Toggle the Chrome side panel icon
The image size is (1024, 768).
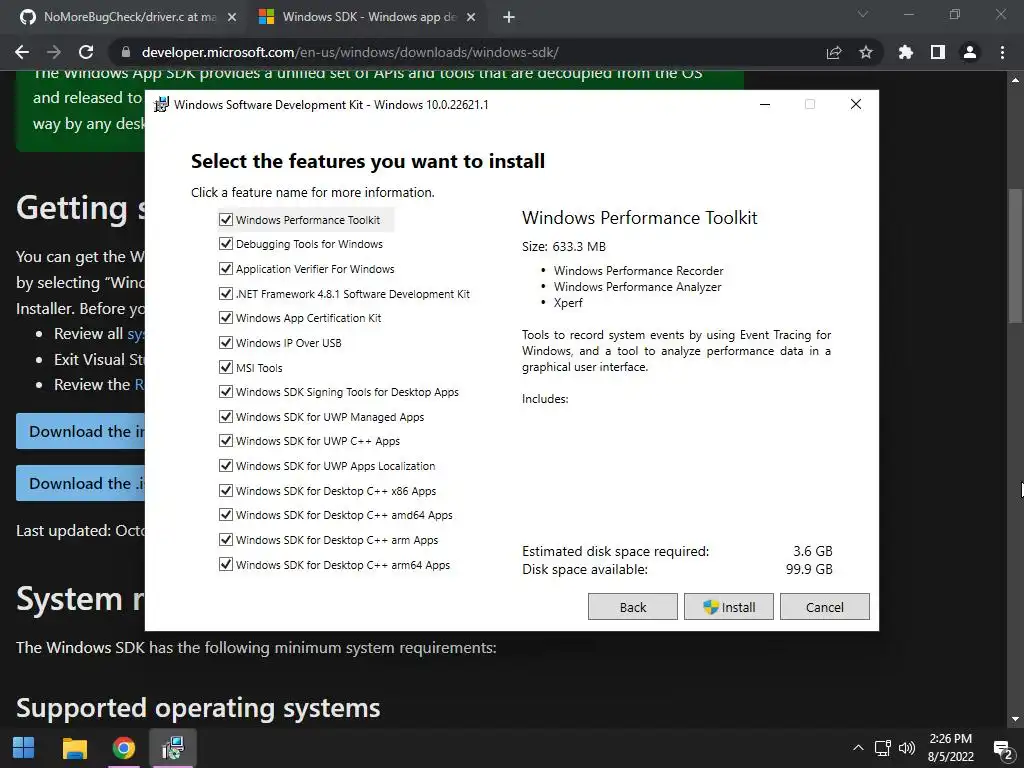(x=938, y=52)
